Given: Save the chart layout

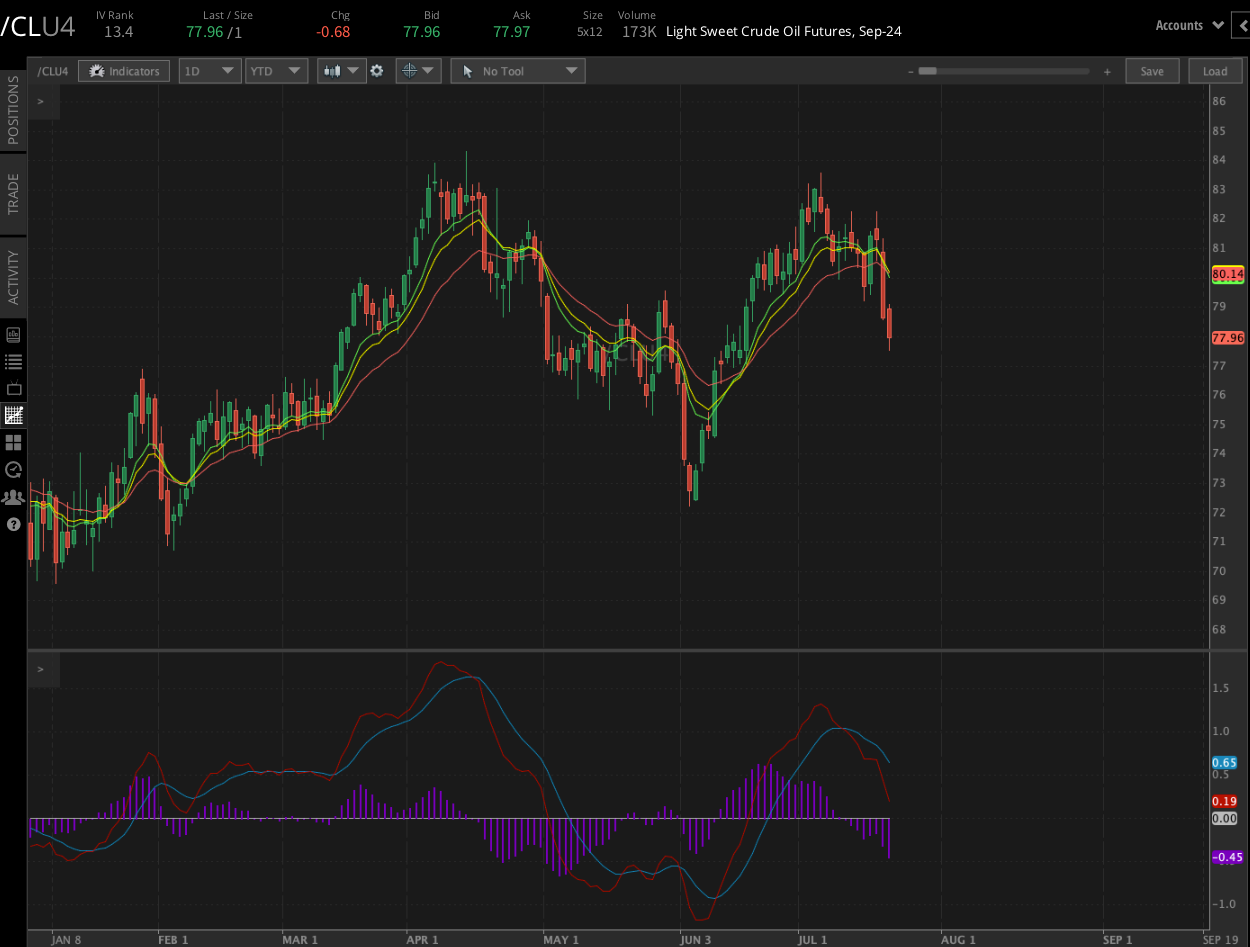Looking at the screenshot, I should click(x=1152, y=70).
